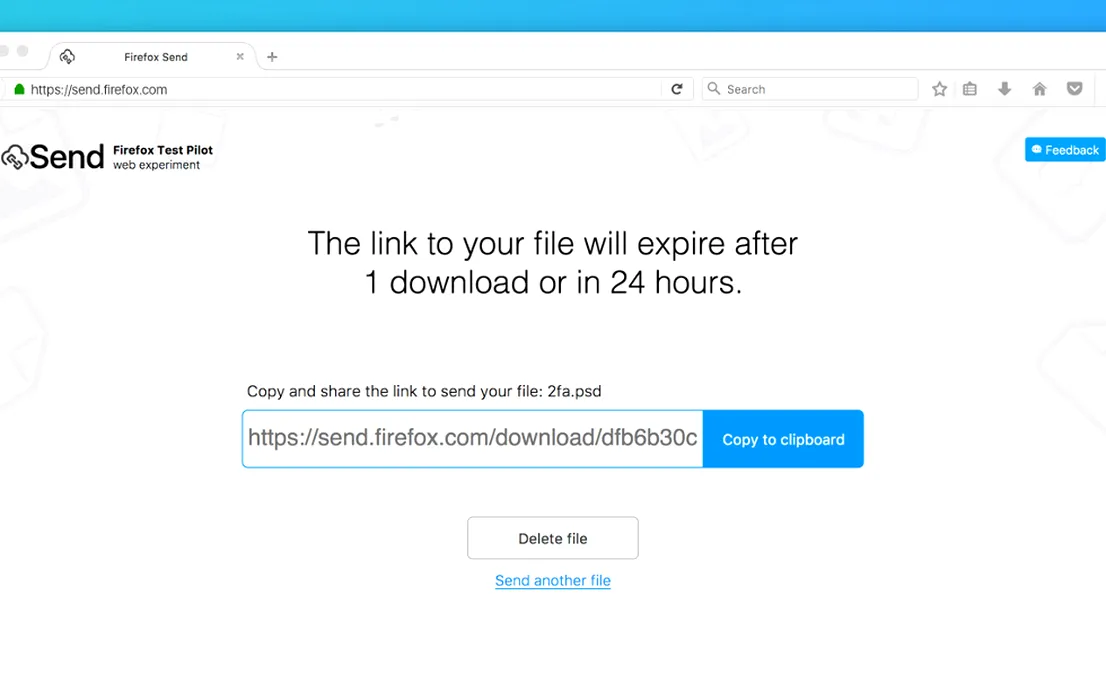Bookmark this page with the star icon
Image resolution: width=1106 pixels, height=700 pixels.
pyautogui.click(x=939, y=89)
